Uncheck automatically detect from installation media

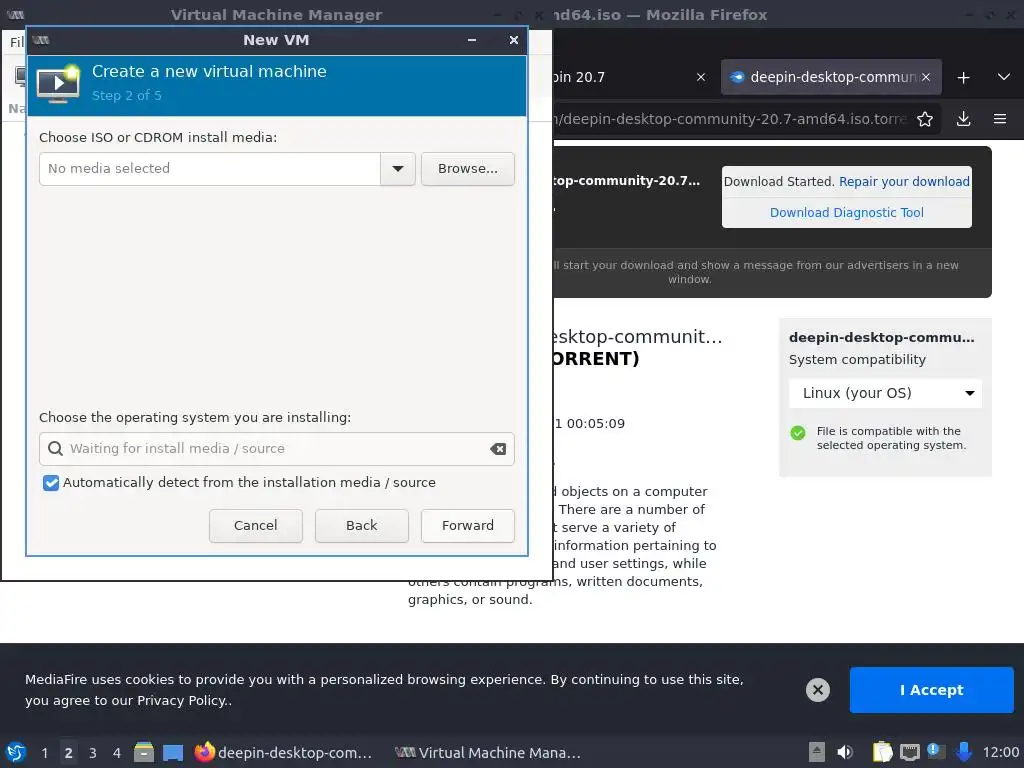click(51, 483)
